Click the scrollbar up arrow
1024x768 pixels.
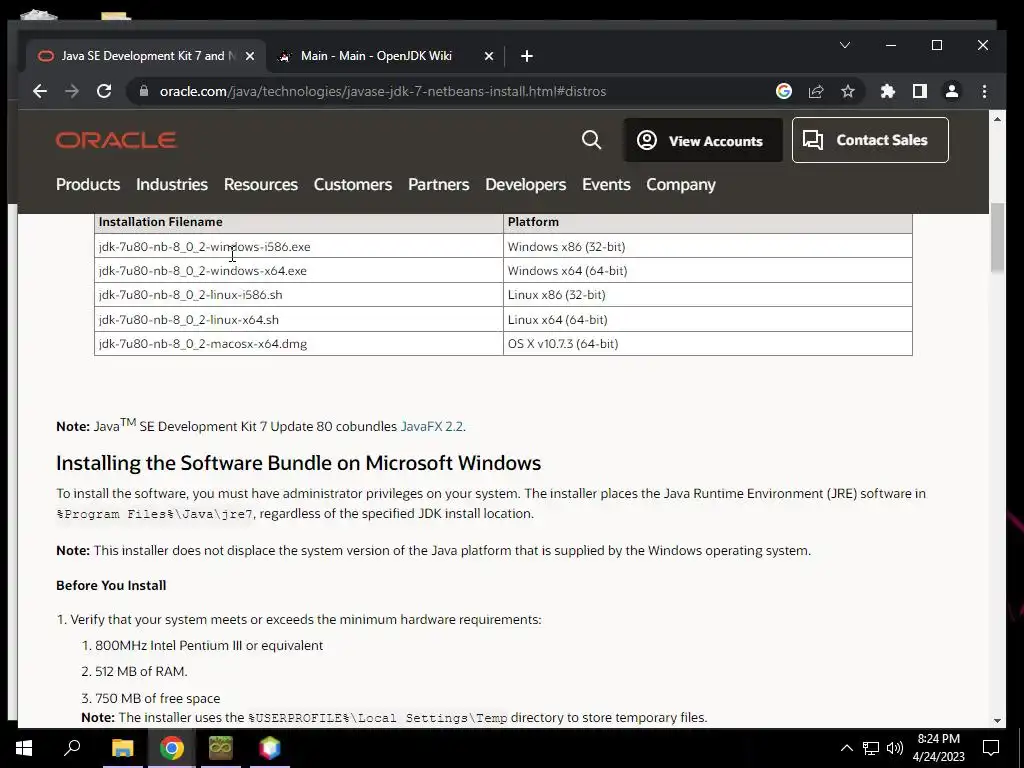pyautogui.click(x=997, y=120)
